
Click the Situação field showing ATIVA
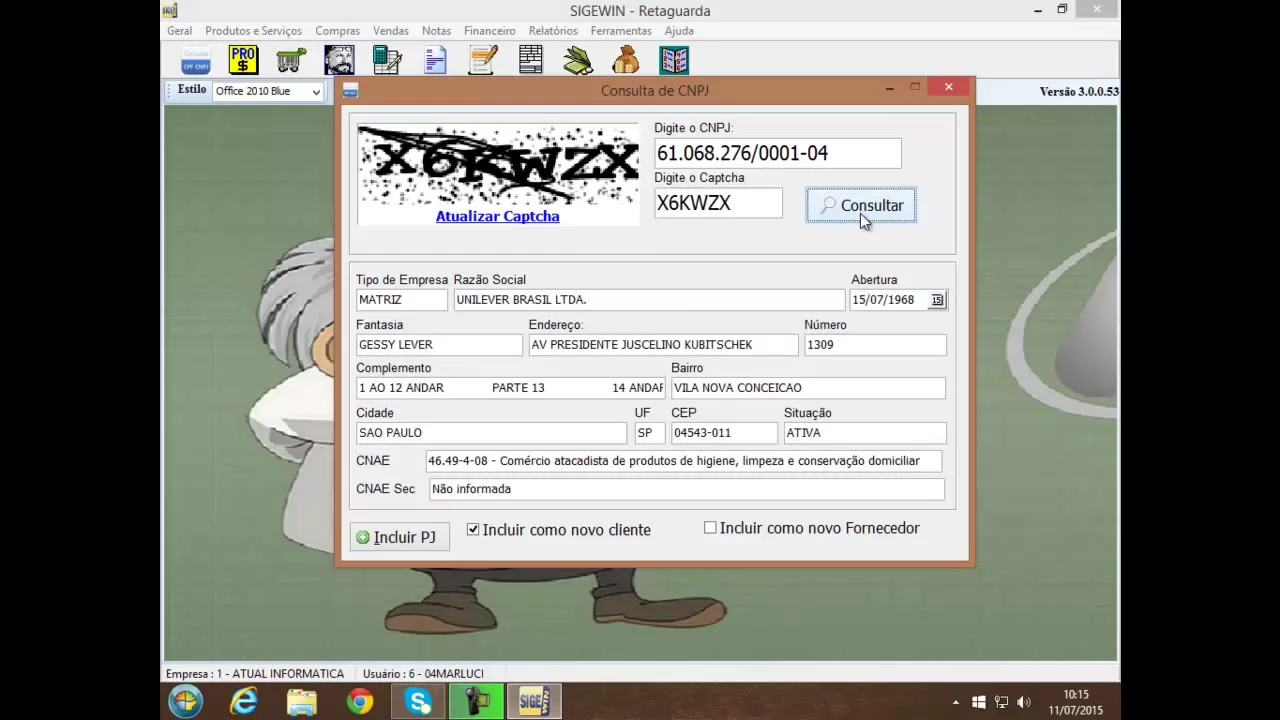click(865, 433)
